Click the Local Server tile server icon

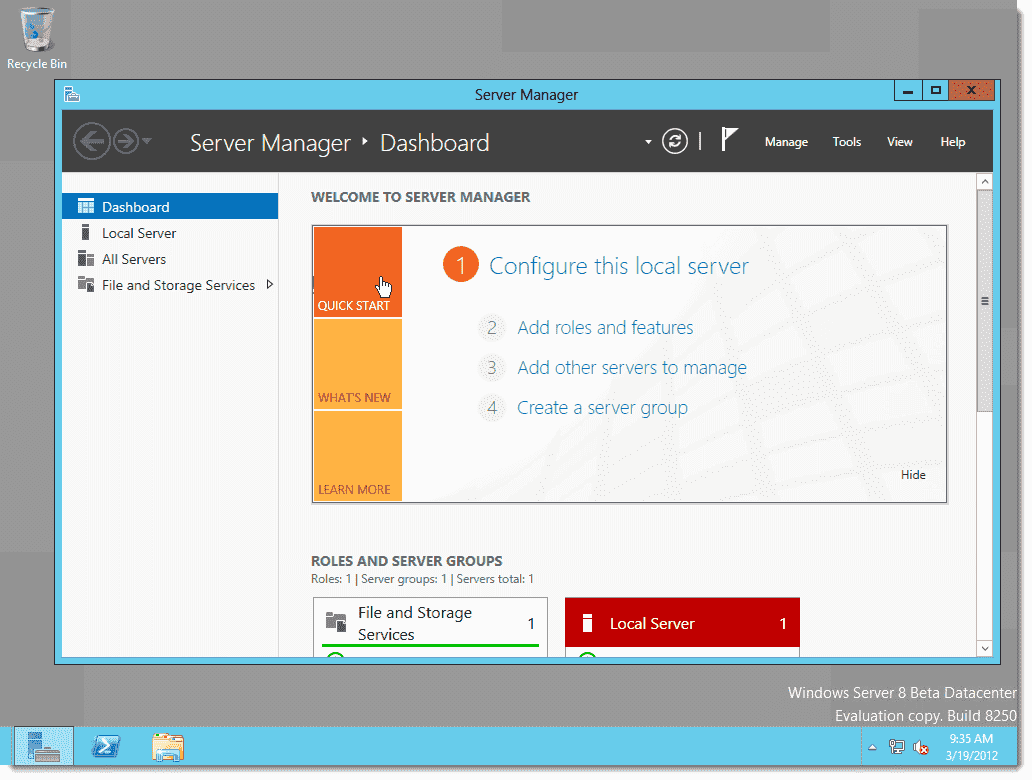[x=588, y=623]
